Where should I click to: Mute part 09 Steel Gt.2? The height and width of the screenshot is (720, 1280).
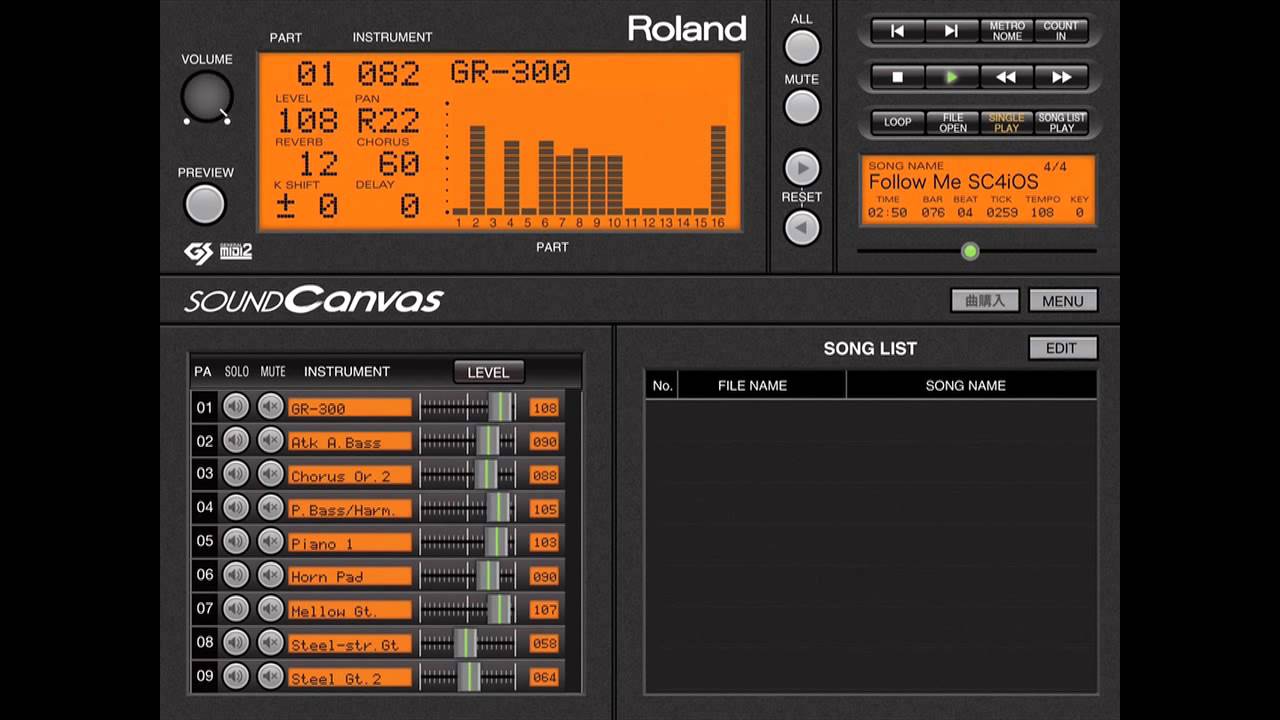(x=270, y=677)
